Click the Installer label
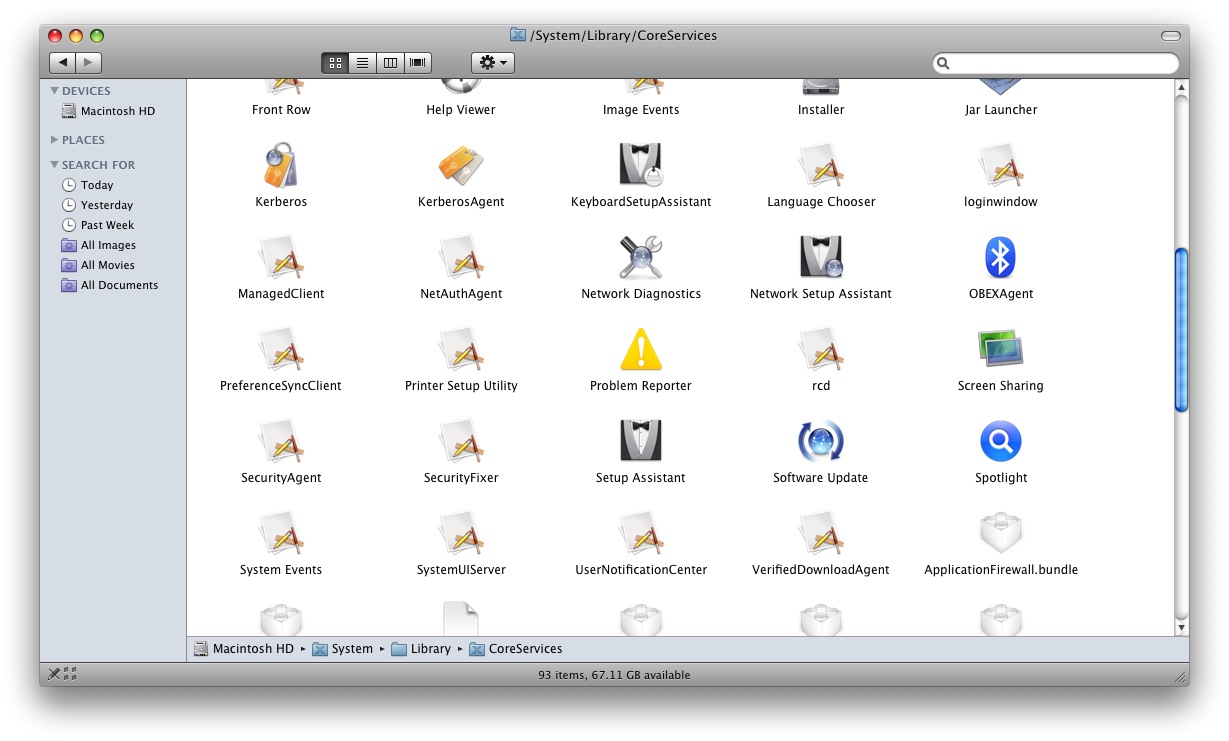This screenshot has width=1229, height=741. [821, 110]
